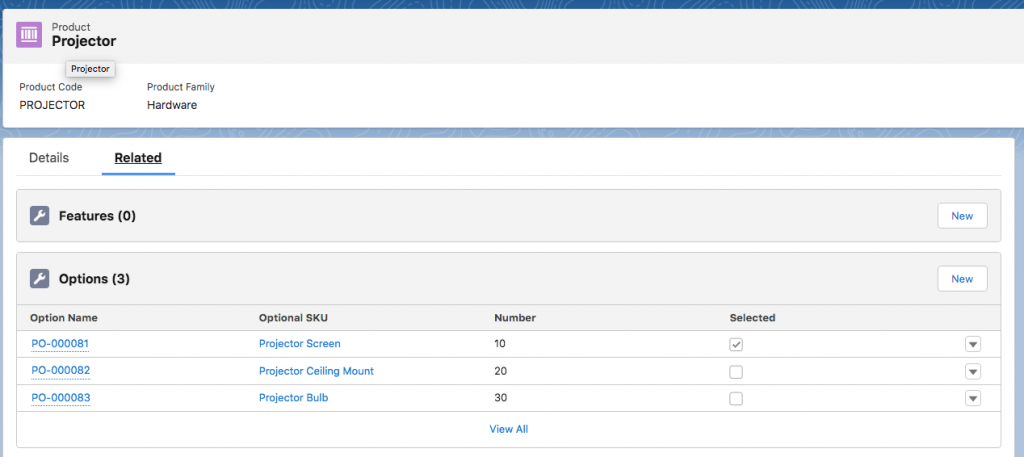Open the PO-000082 option link
Screen dimensions: 1024x457
(61, 371)
